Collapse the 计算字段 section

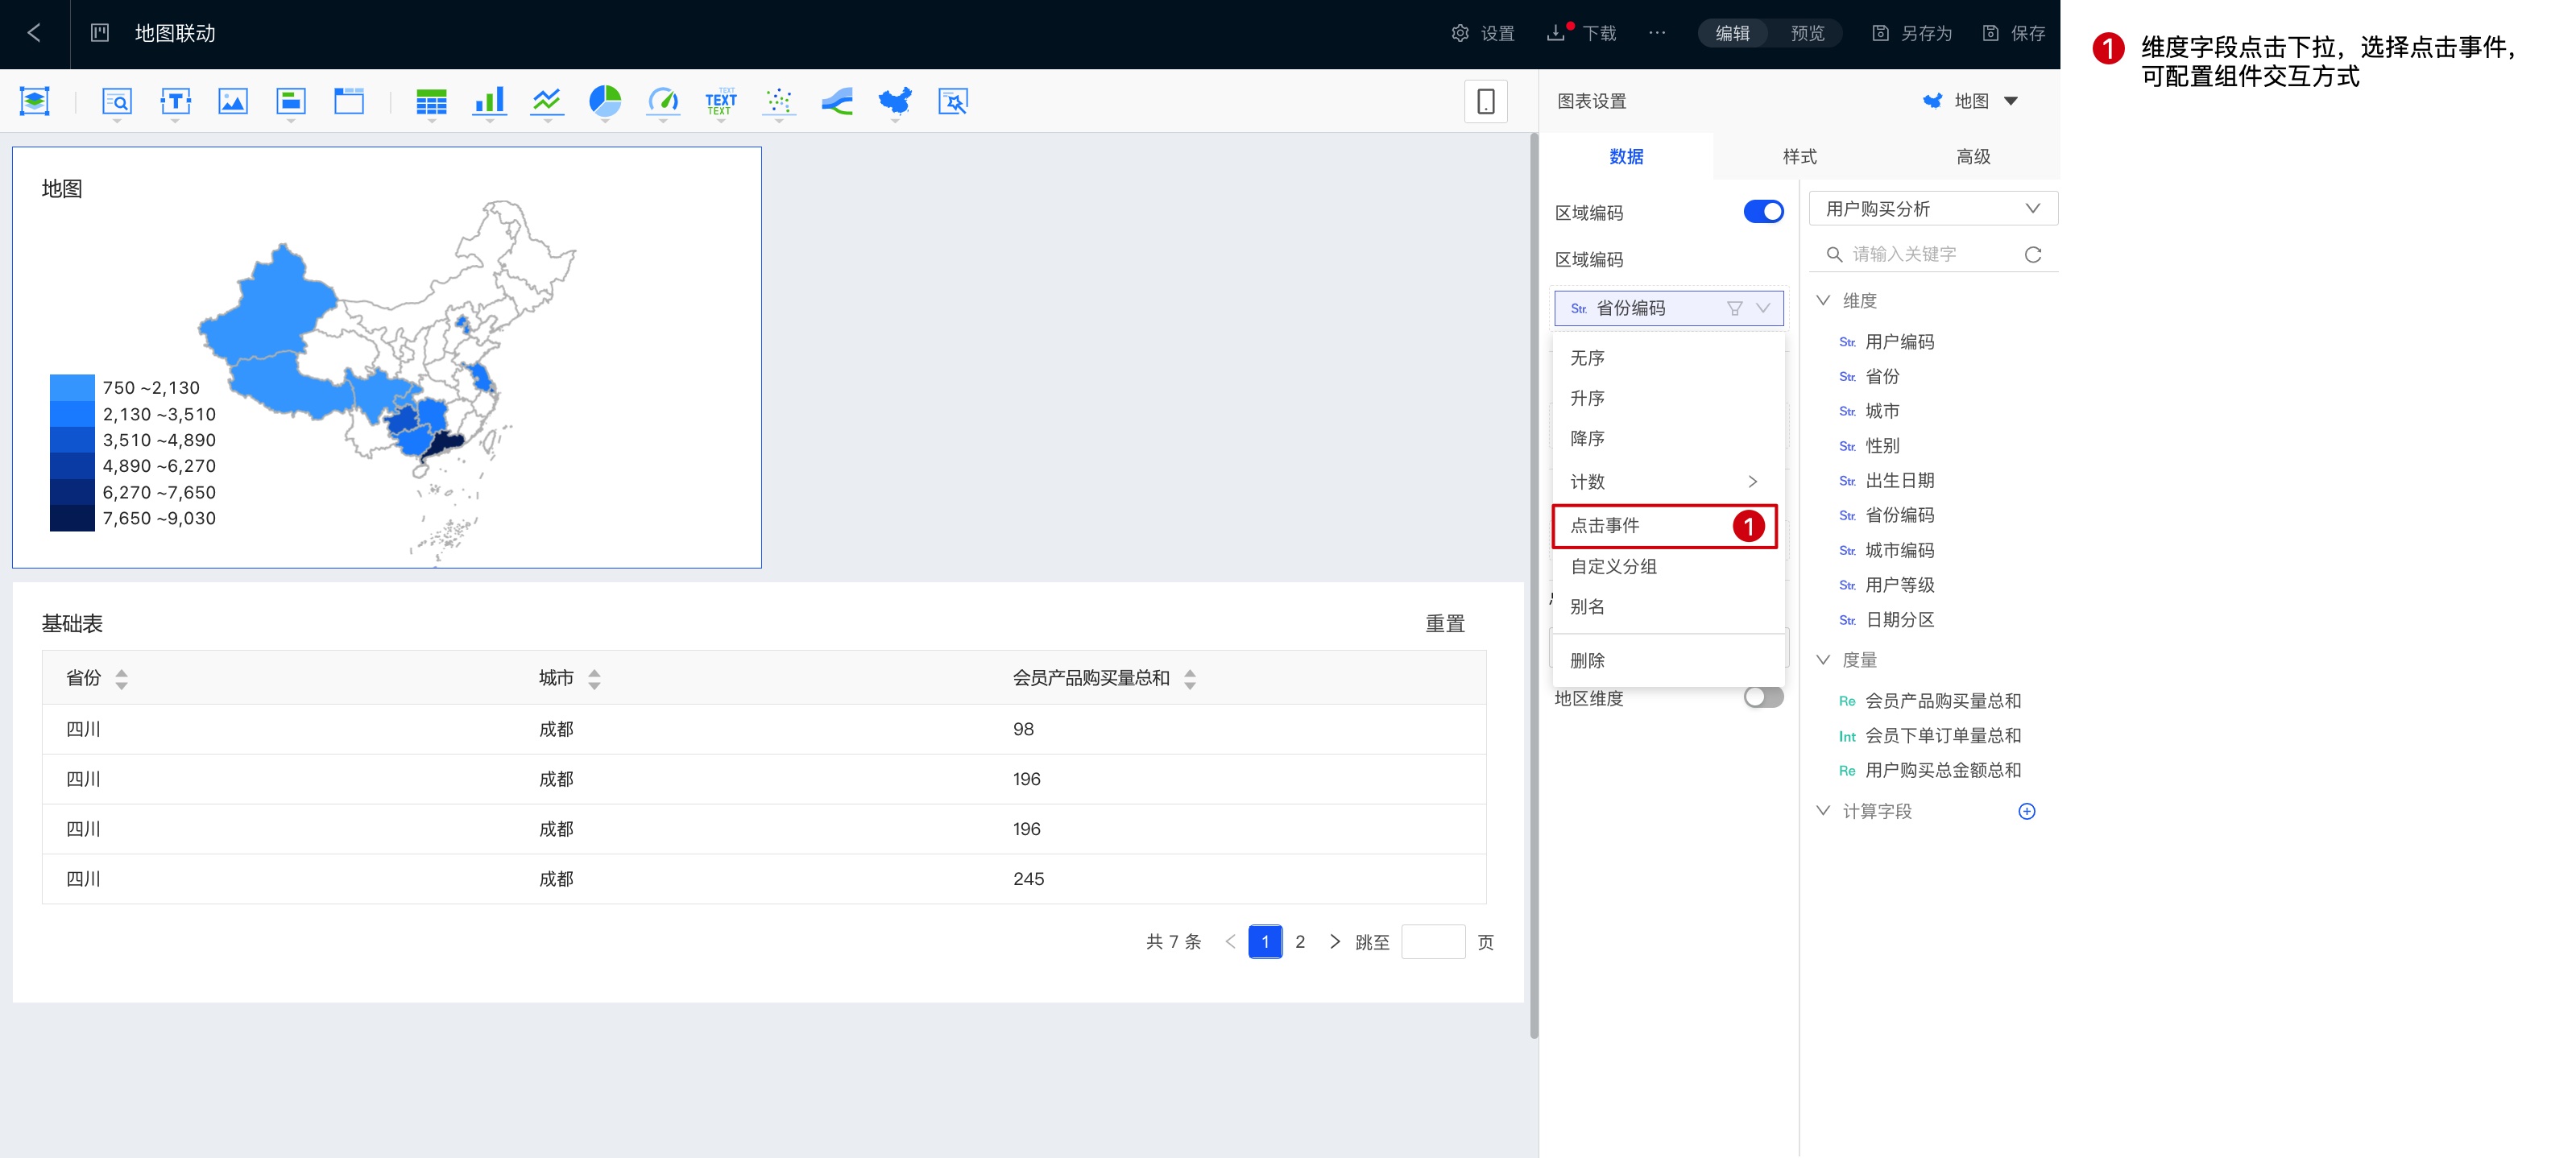(x=1823, y=810)
